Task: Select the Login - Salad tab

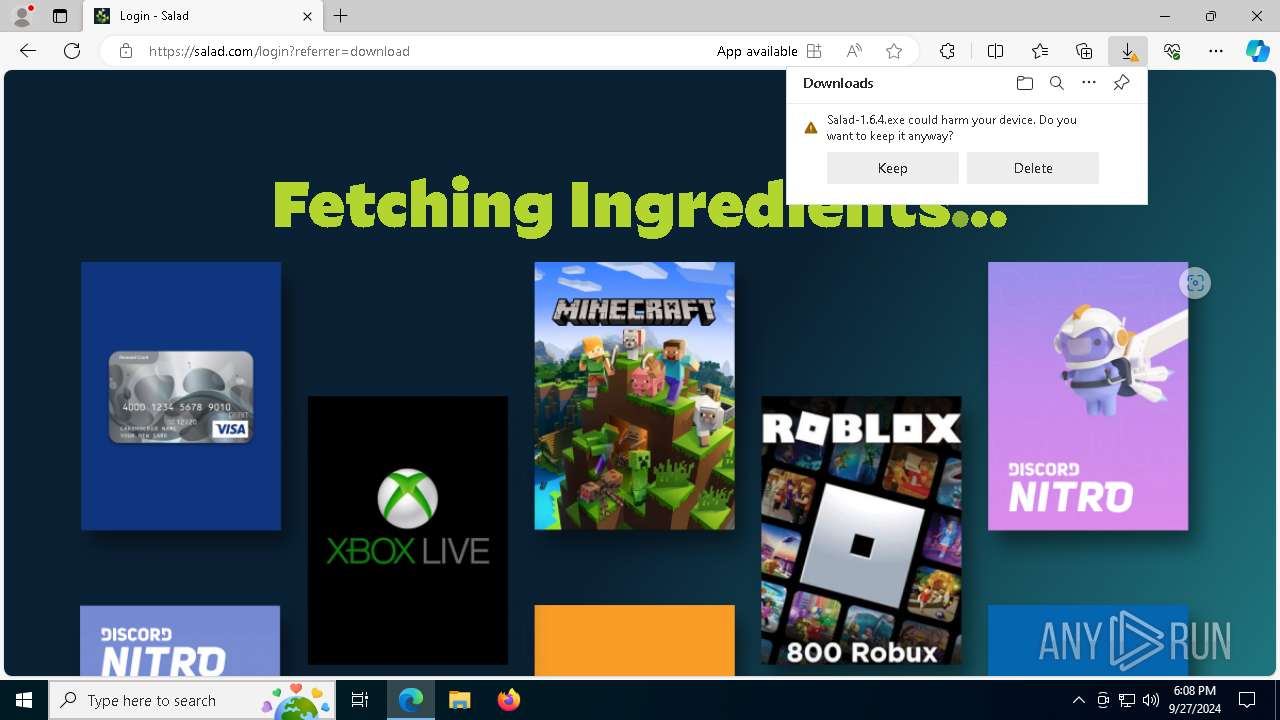Action: pos(204,16)
